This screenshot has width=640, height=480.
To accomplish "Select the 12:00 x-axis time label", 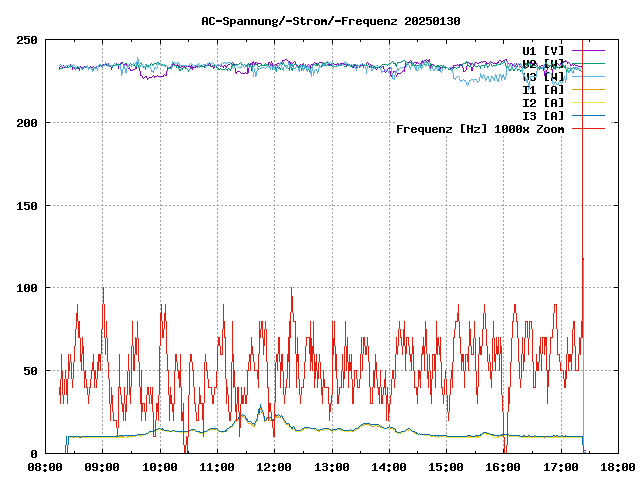I will pyautogui.click(x=275, y=467).
